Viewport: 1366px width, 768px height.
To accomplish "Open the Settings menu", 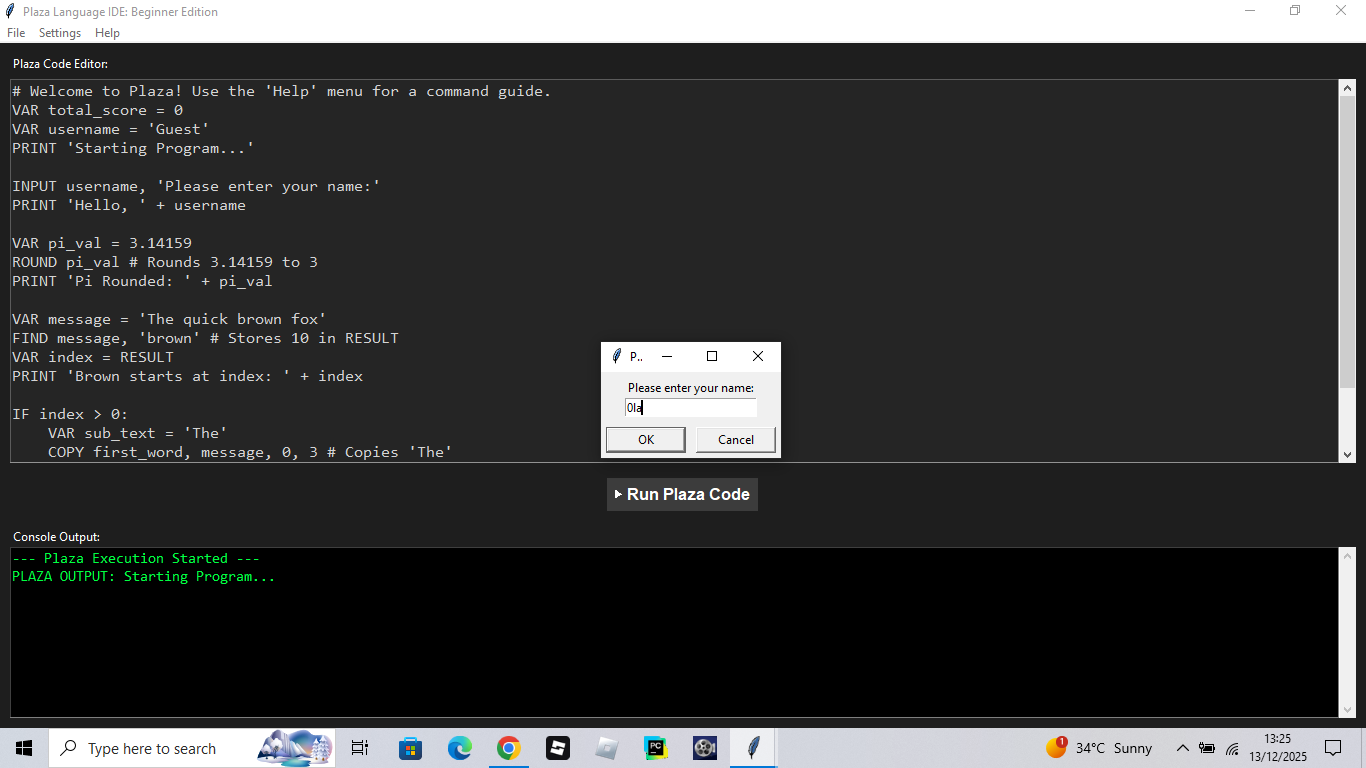I will 60,33.
